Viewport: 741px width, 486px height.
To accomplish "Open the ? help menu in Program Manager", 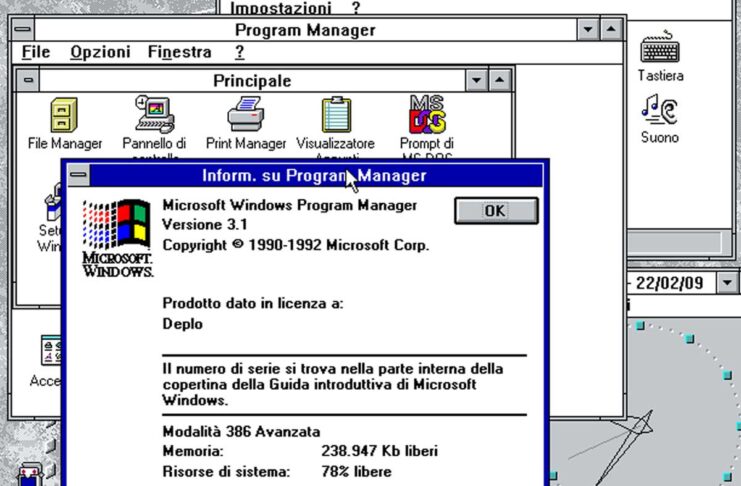I will [x=240, y=52].
